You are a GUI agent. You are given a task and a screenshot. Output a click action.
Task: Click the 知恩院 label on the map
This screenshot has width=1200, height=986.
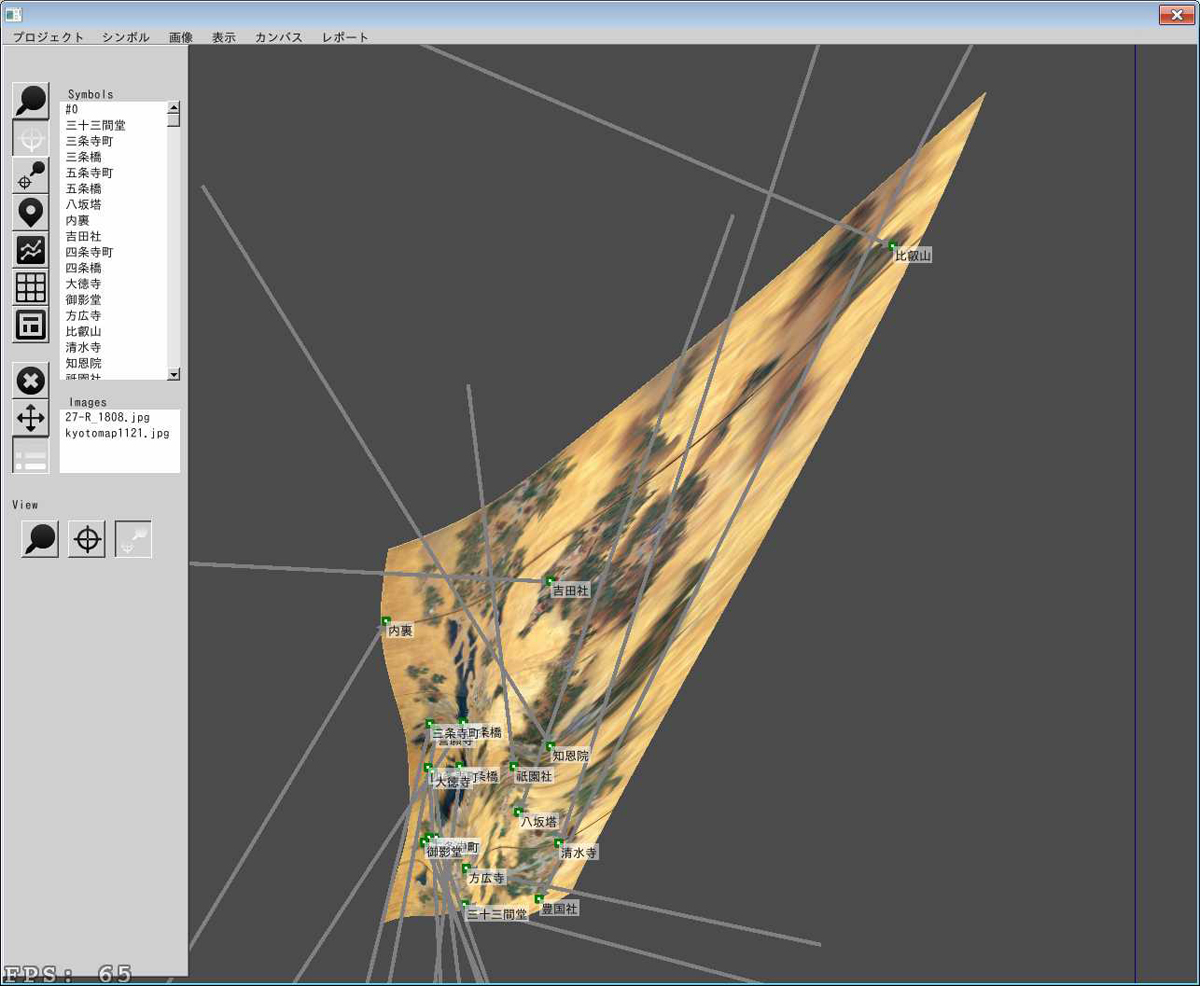571,757
